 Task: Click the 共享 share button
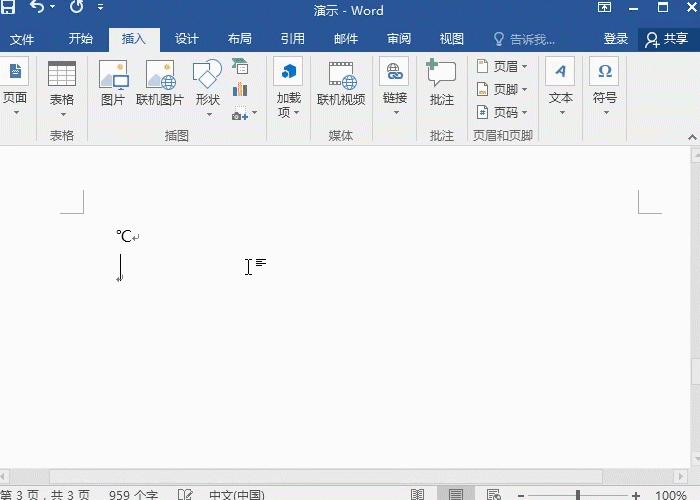667,39
